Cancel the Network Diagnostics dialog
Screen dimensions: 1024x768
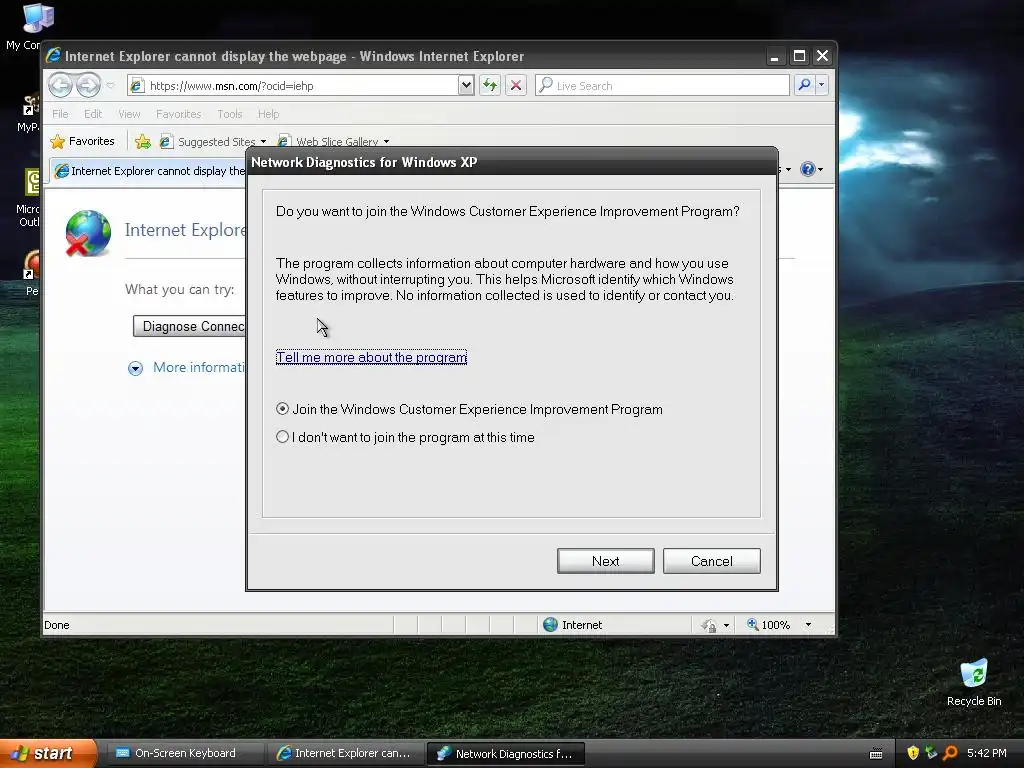pos(711,561)
